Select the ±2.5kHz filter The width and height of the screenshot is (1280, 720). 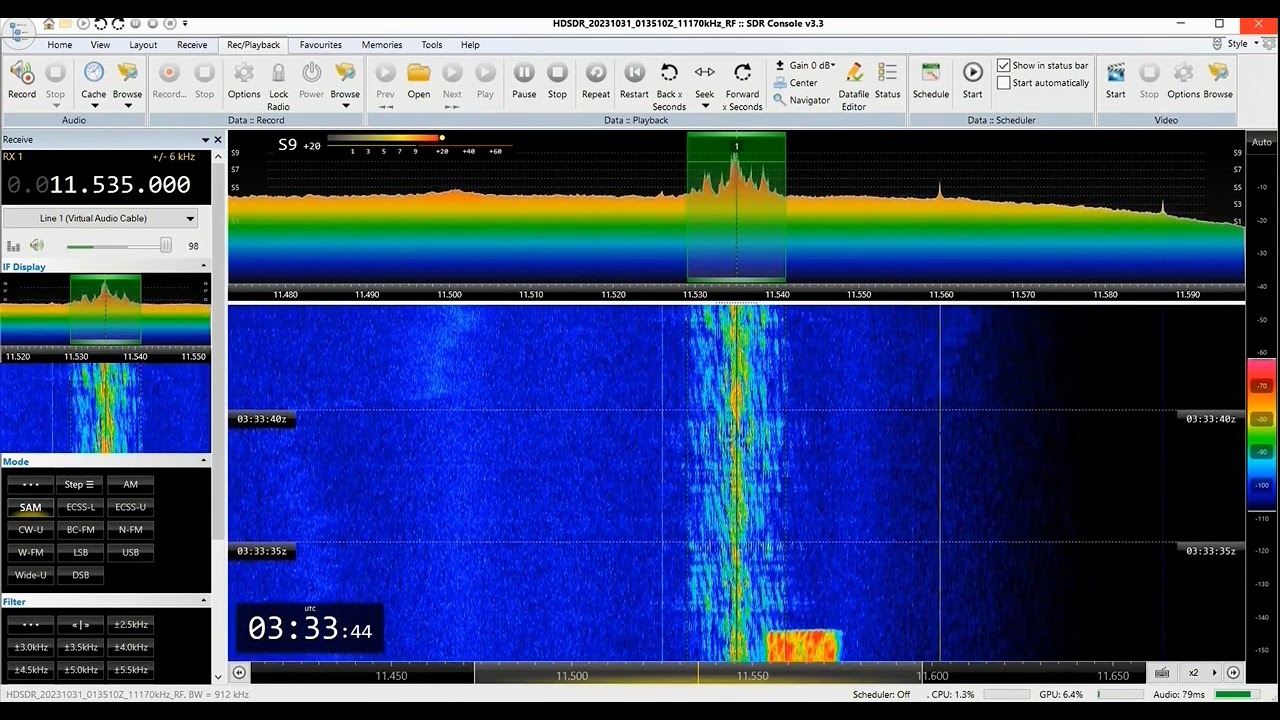coord(130,625)
